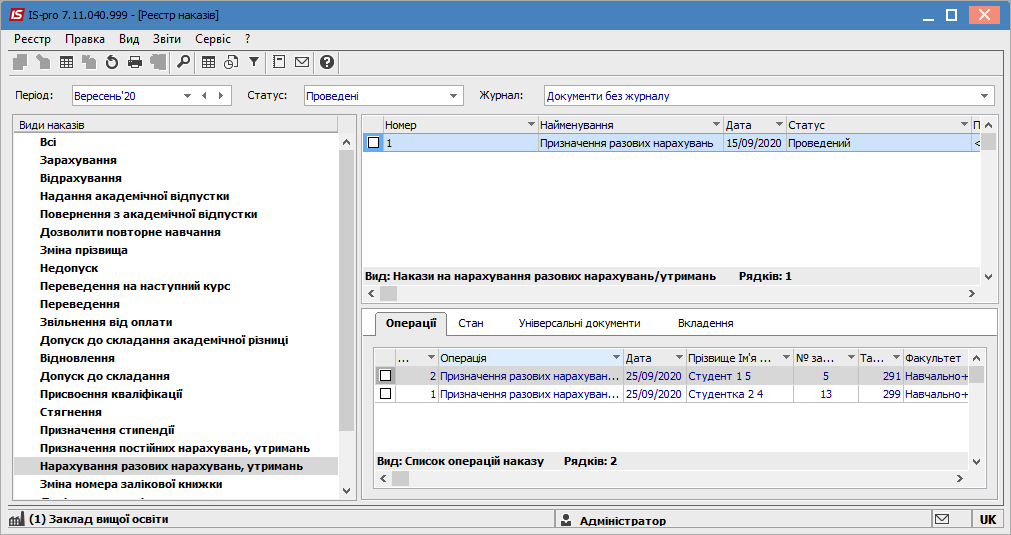Tick checkbox for Студент 1 5 operation
Screen dimensions: 1011x535
386,375
